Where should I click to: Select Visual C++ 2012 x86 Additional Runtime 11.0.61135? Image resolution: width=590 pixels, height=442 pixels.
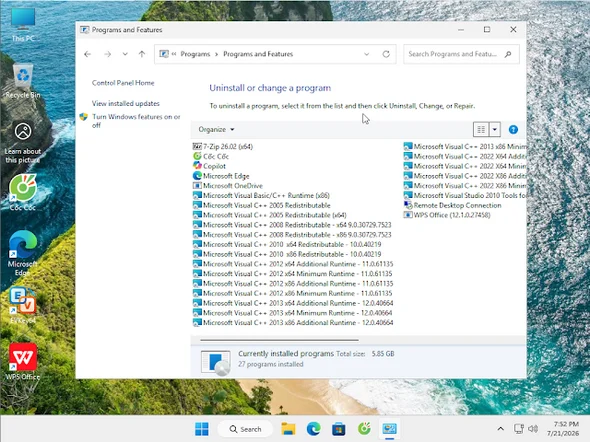coord(293,283)
